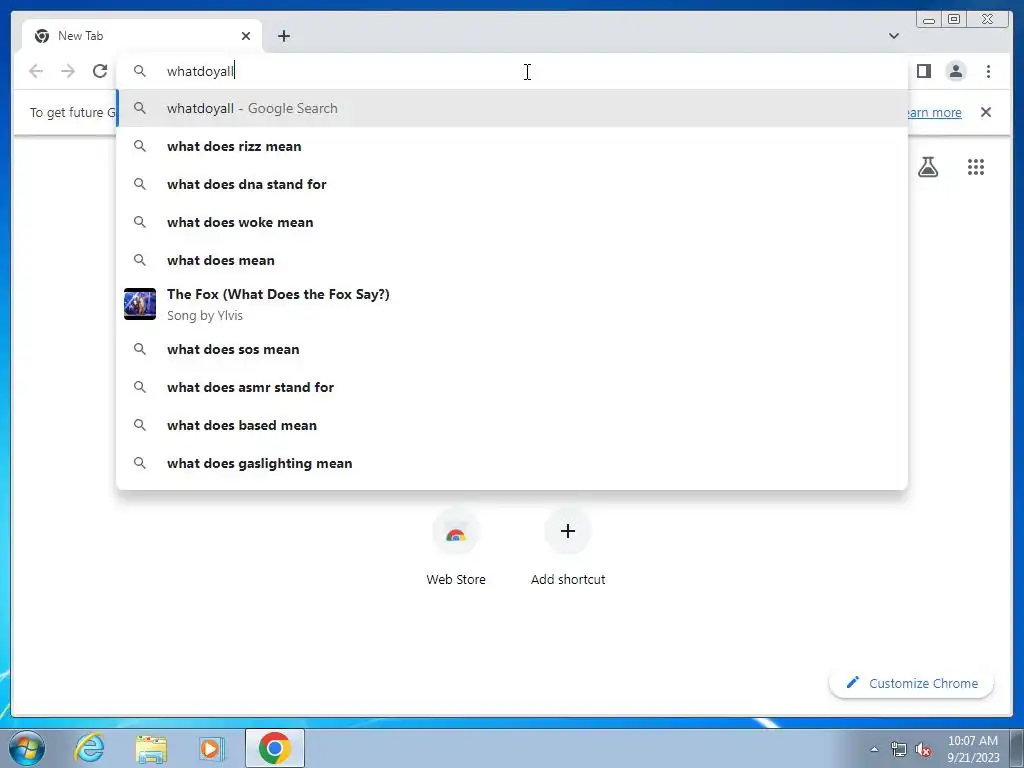
Task: Click the magnifier icon in address bar
Action: [140, 71]
